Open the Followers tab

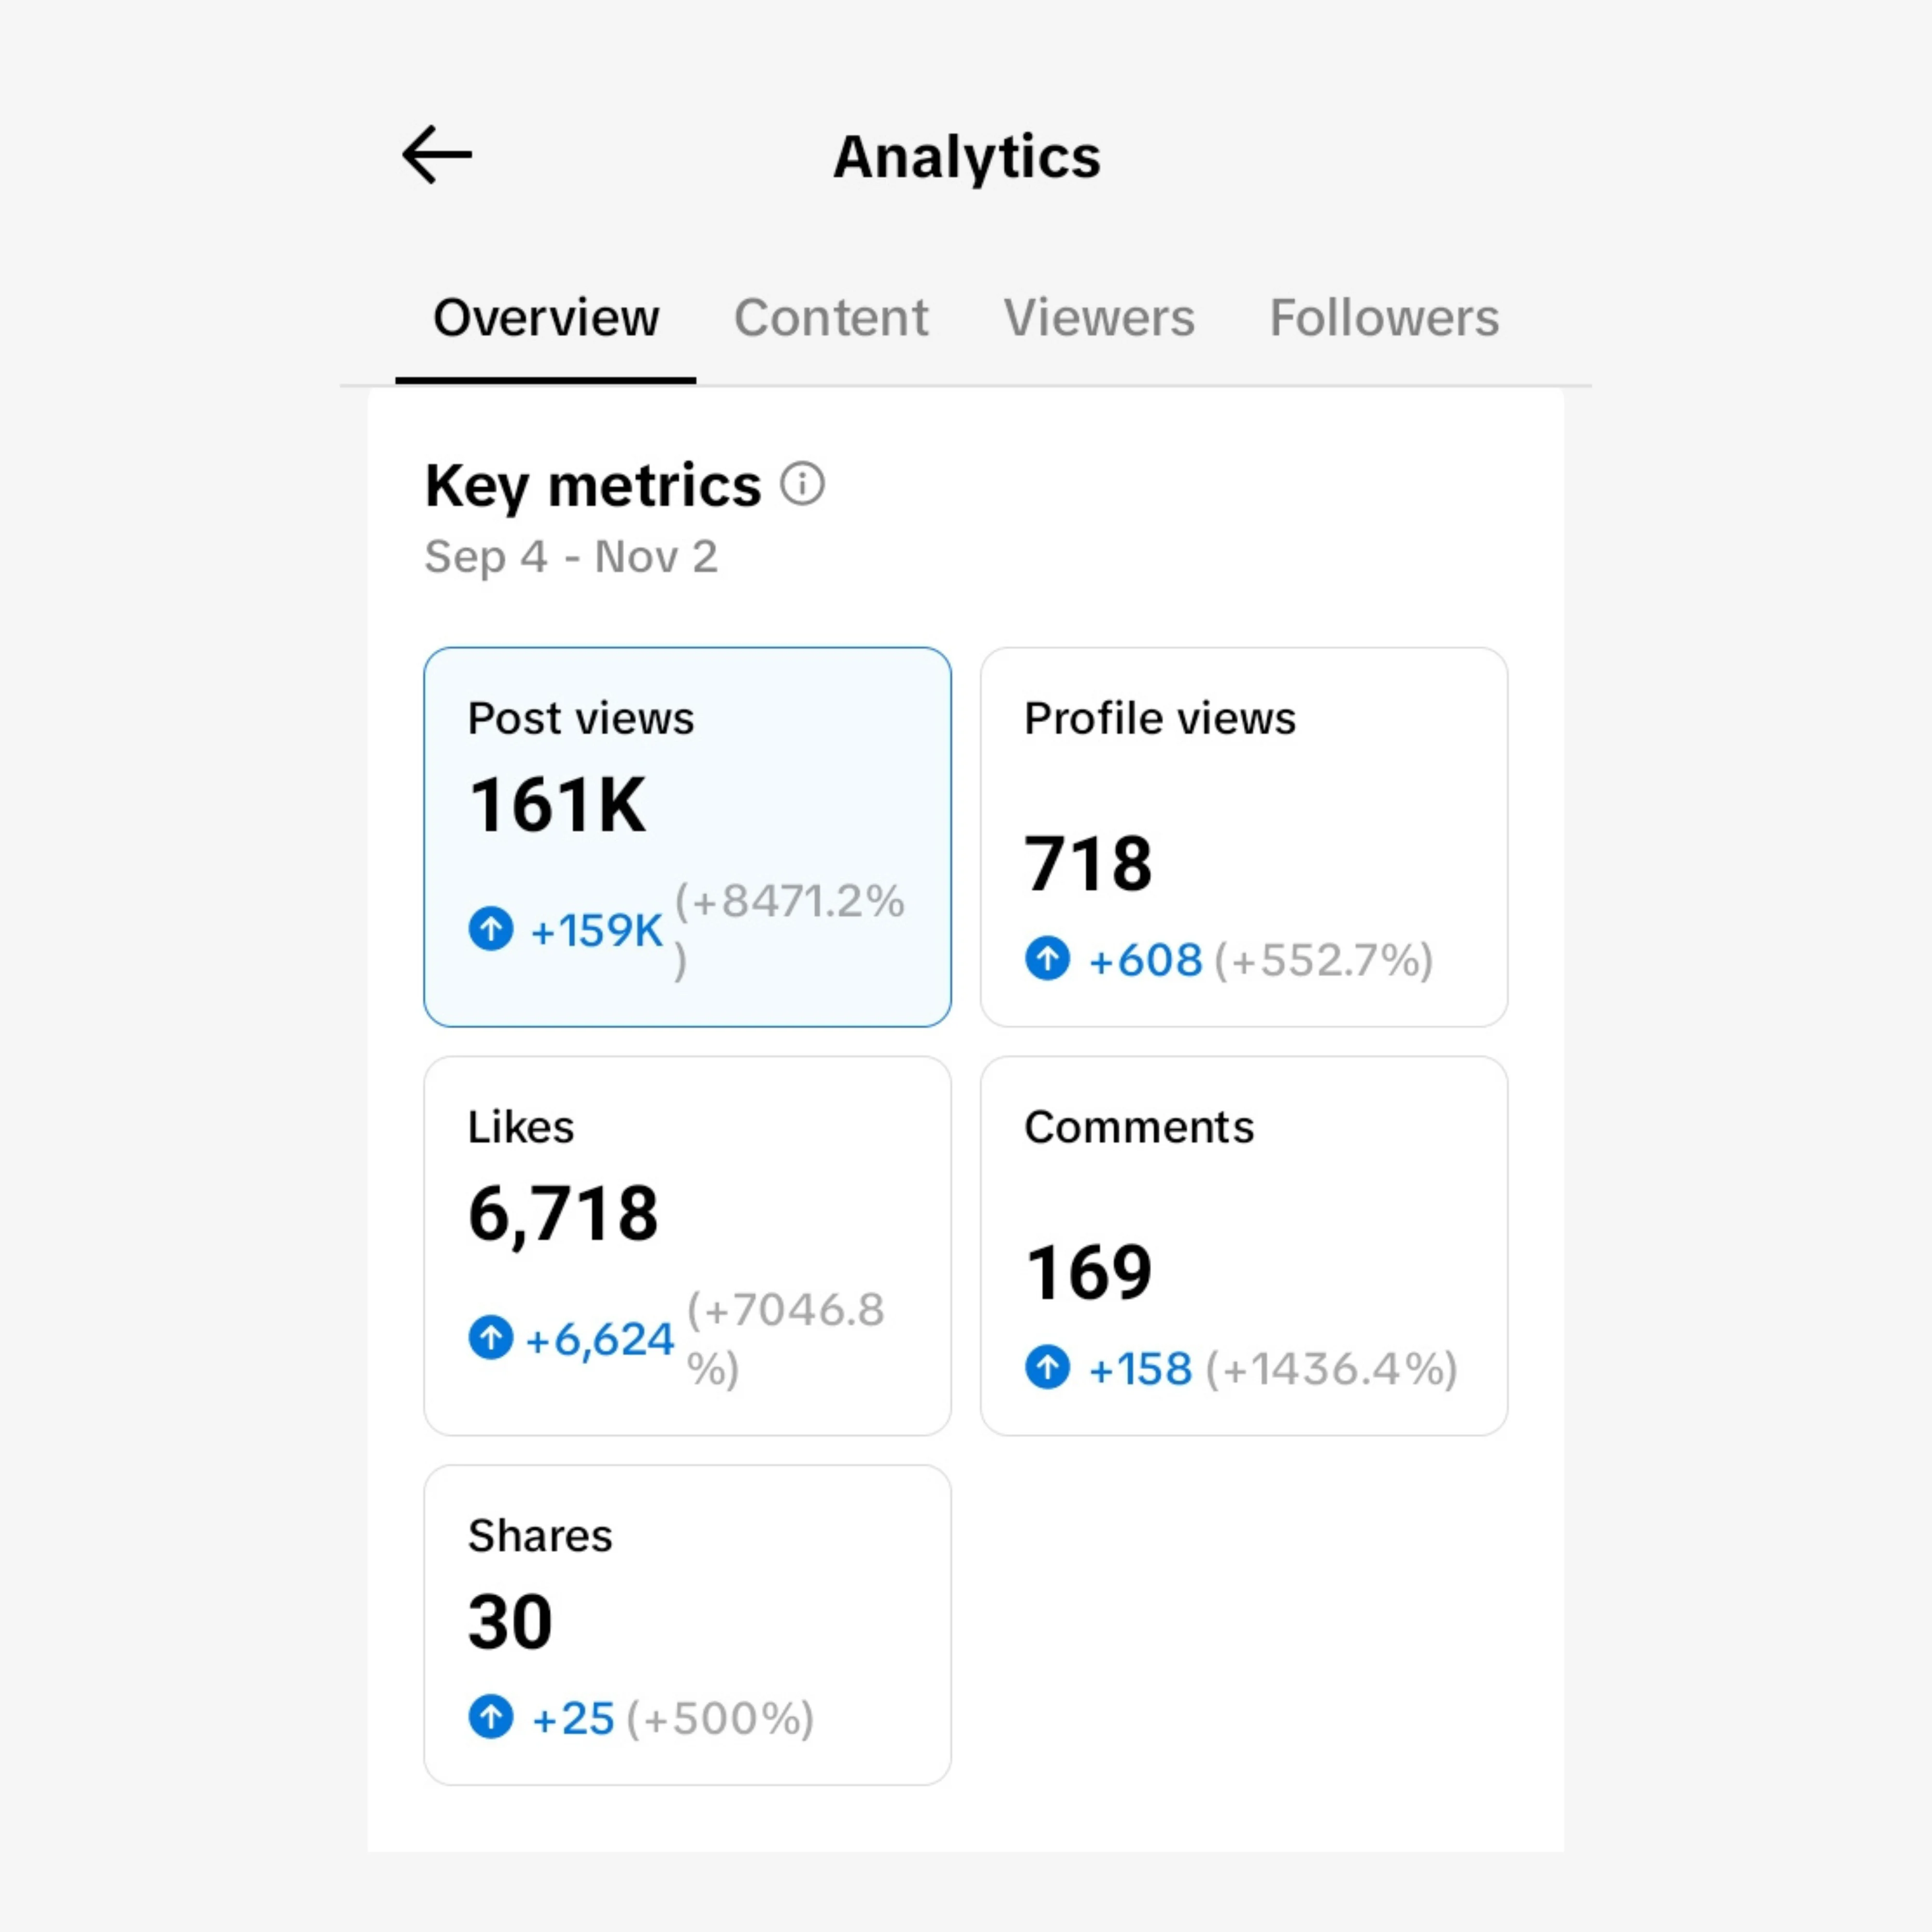[1384, 318]
